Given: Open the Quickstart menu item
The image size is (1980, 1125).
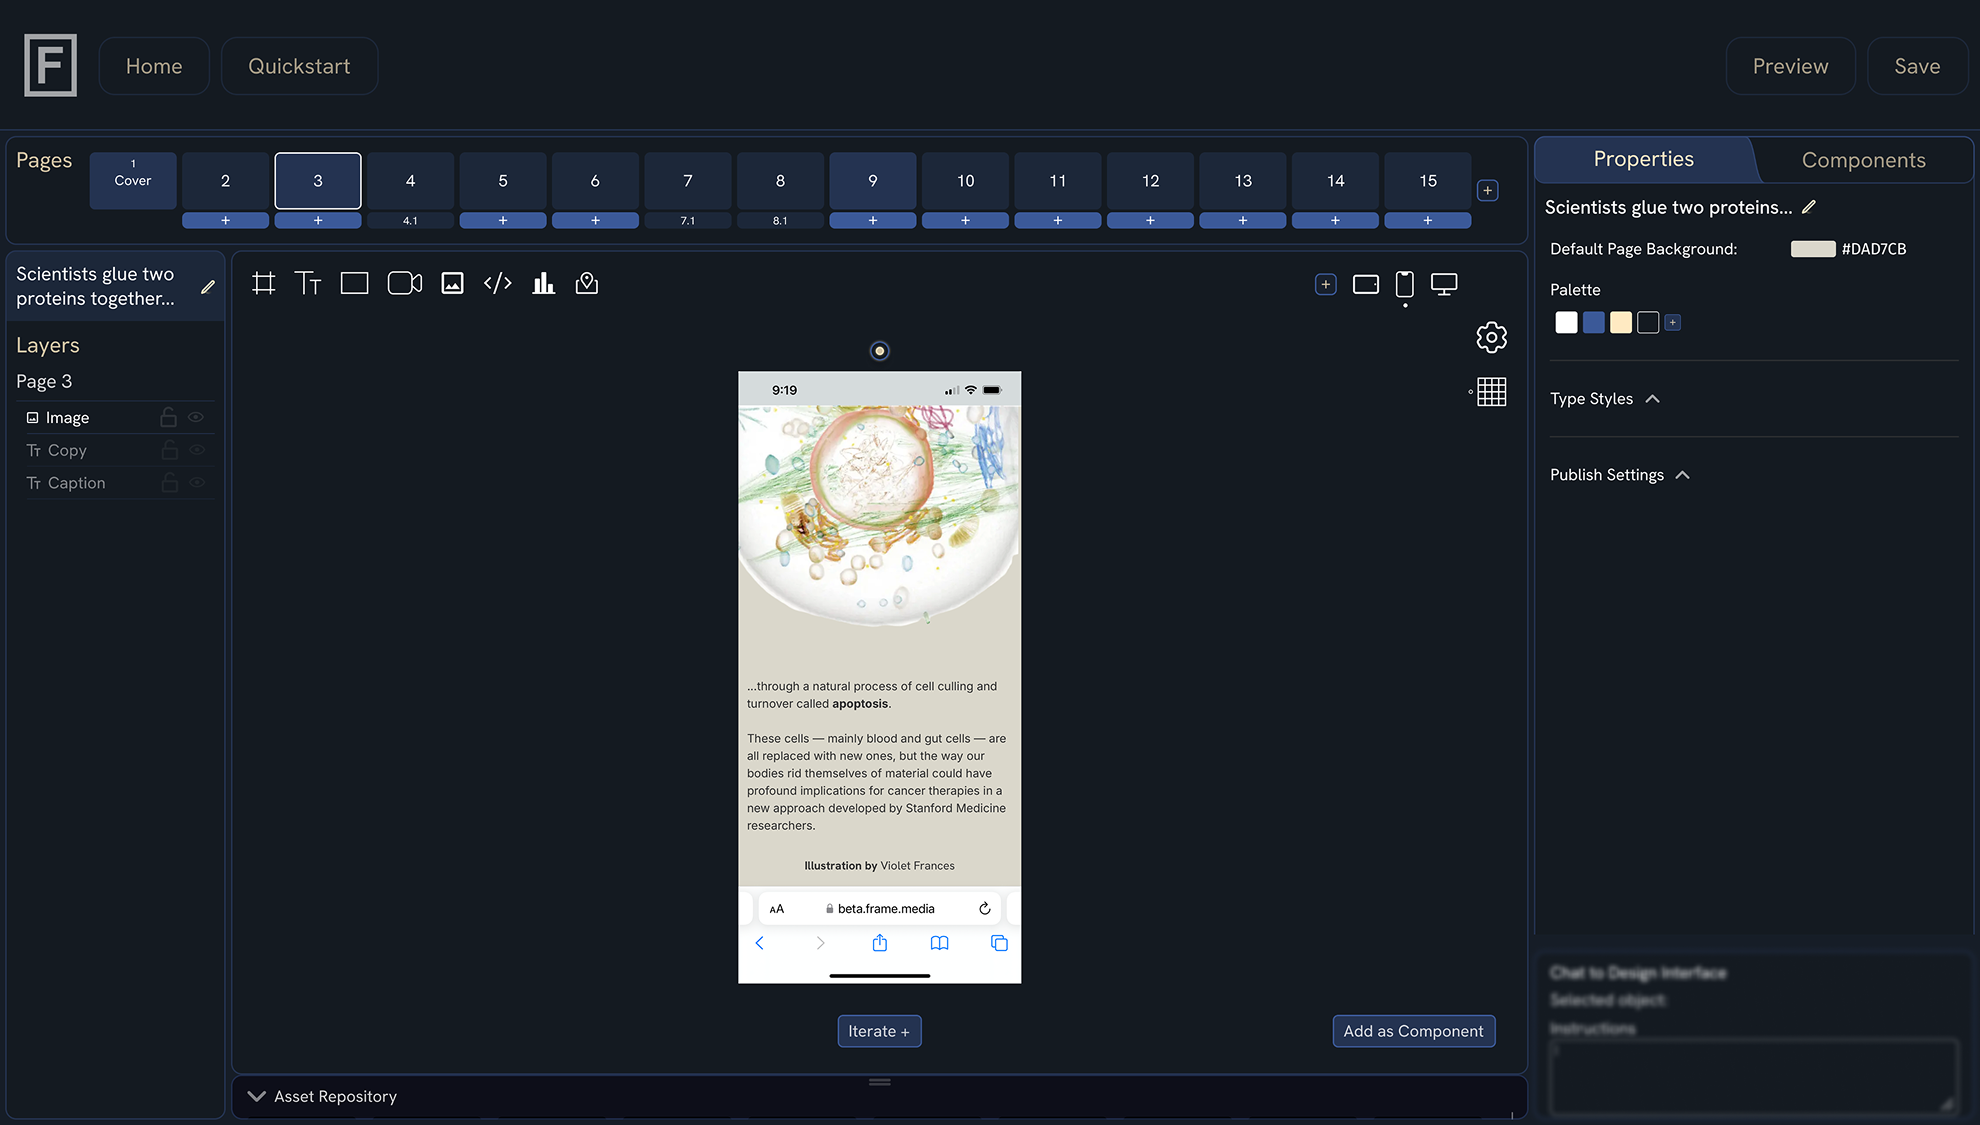Looking at the screenshot, I should tap(299, 65).
